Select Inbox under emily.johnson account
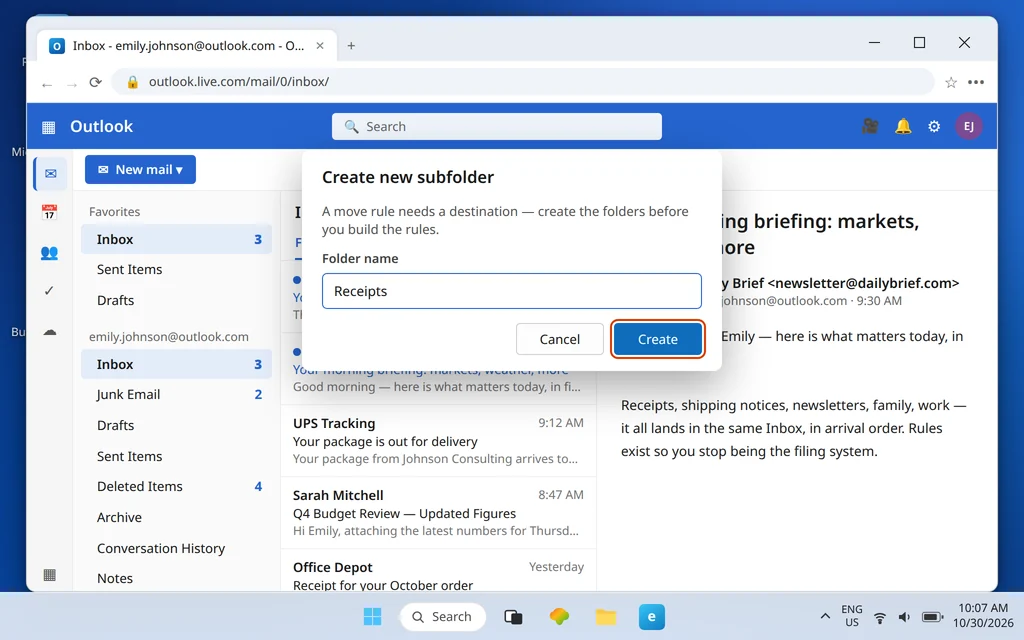 (176, 364)
